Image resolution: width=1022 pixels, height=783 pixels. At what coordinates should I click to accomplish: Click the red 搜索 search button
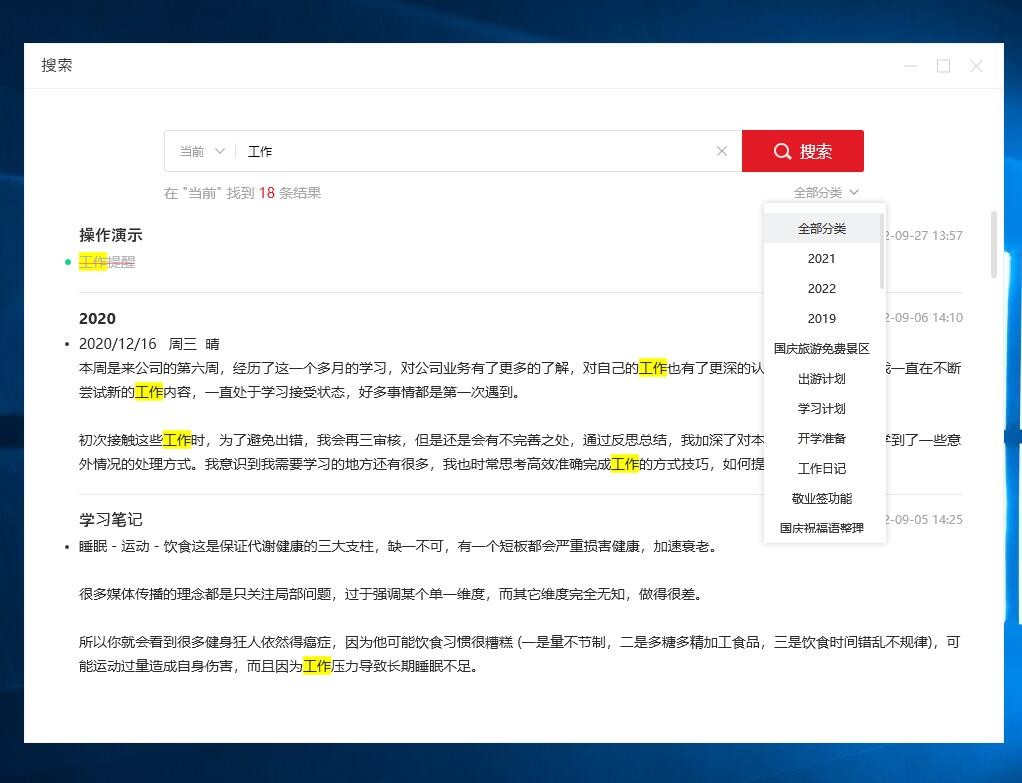(x=802, y=151)
